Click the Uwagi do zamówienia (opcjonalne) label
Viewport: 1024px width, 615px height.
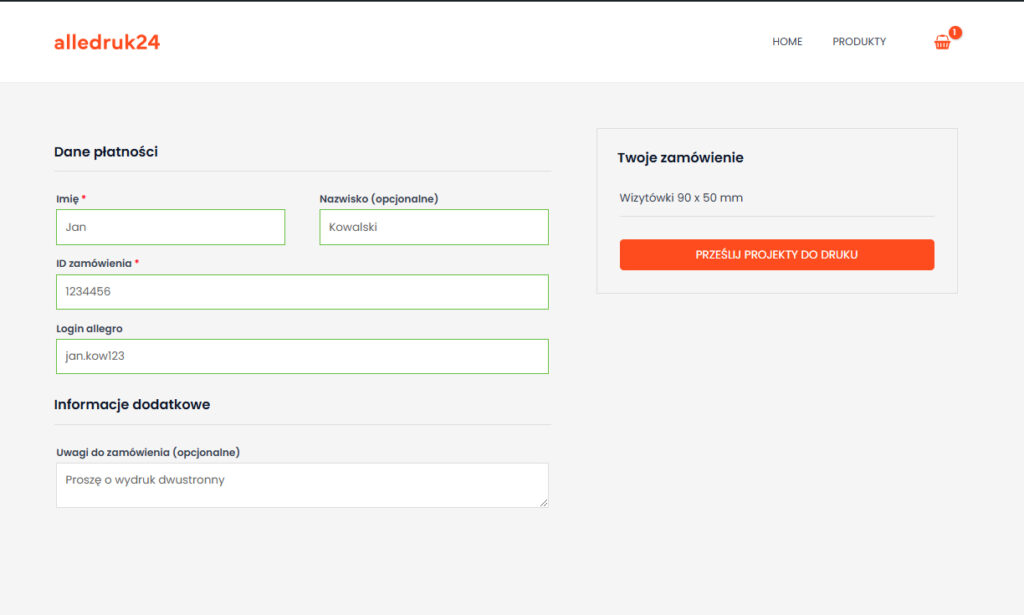148,452
